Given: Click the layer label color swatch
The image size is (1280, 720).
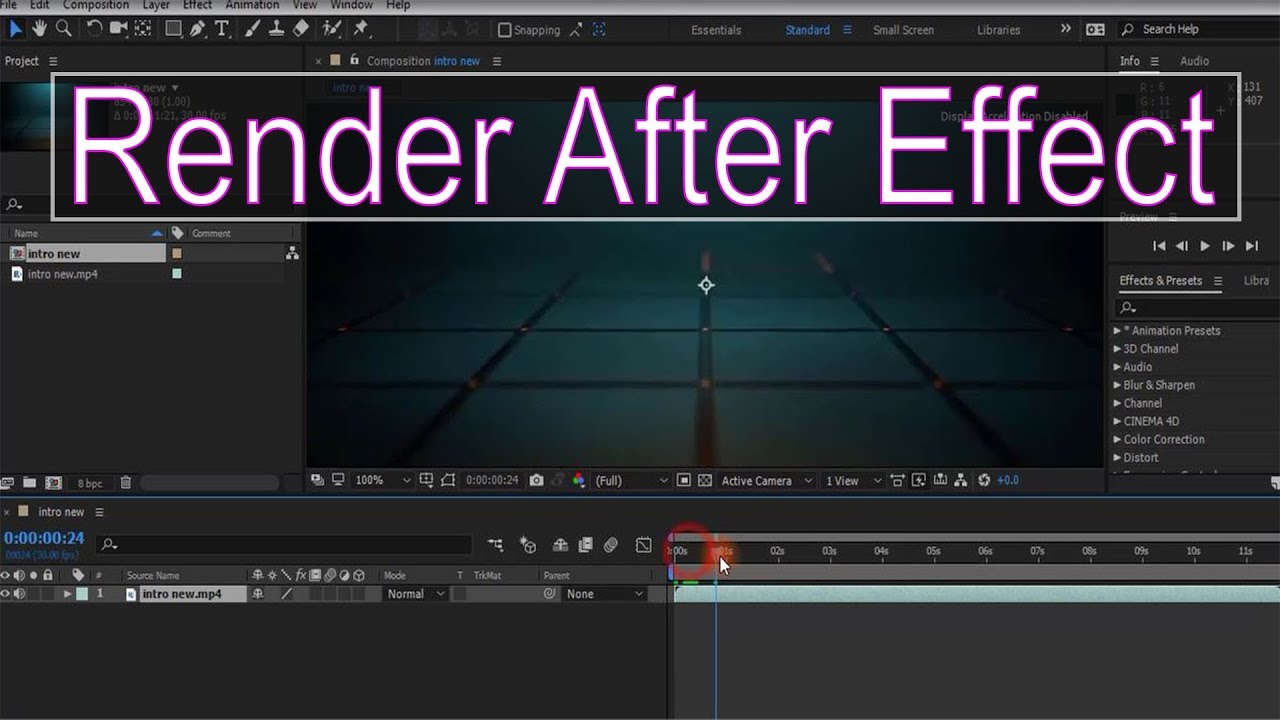Looking at the screenshot, I should click(82, 594).
